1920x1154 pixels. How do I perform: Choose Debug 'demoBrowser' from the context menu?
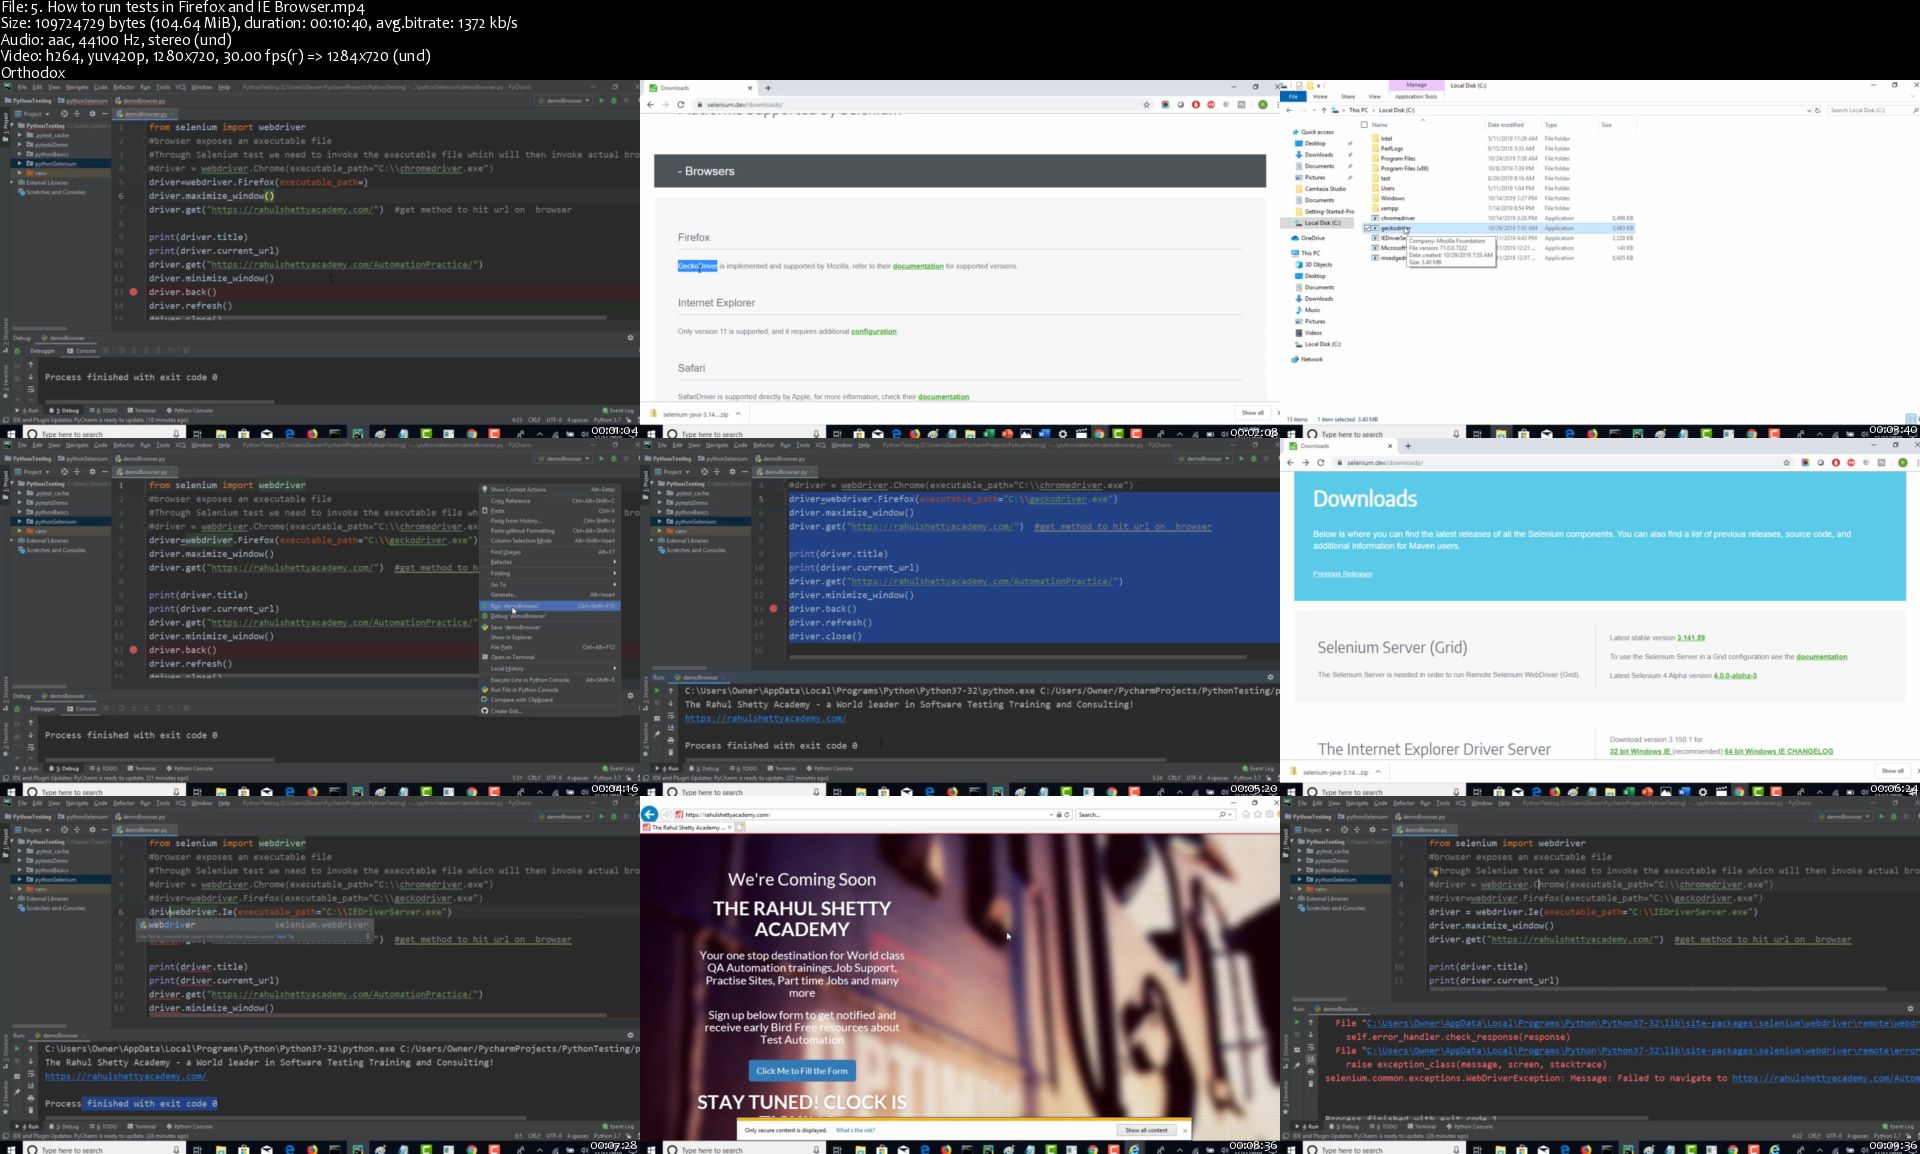550,616
